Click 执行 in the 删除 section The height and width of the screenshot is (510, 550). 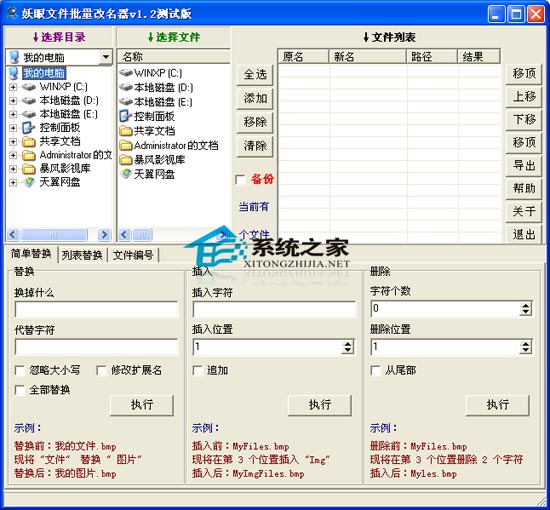[497, 405]
